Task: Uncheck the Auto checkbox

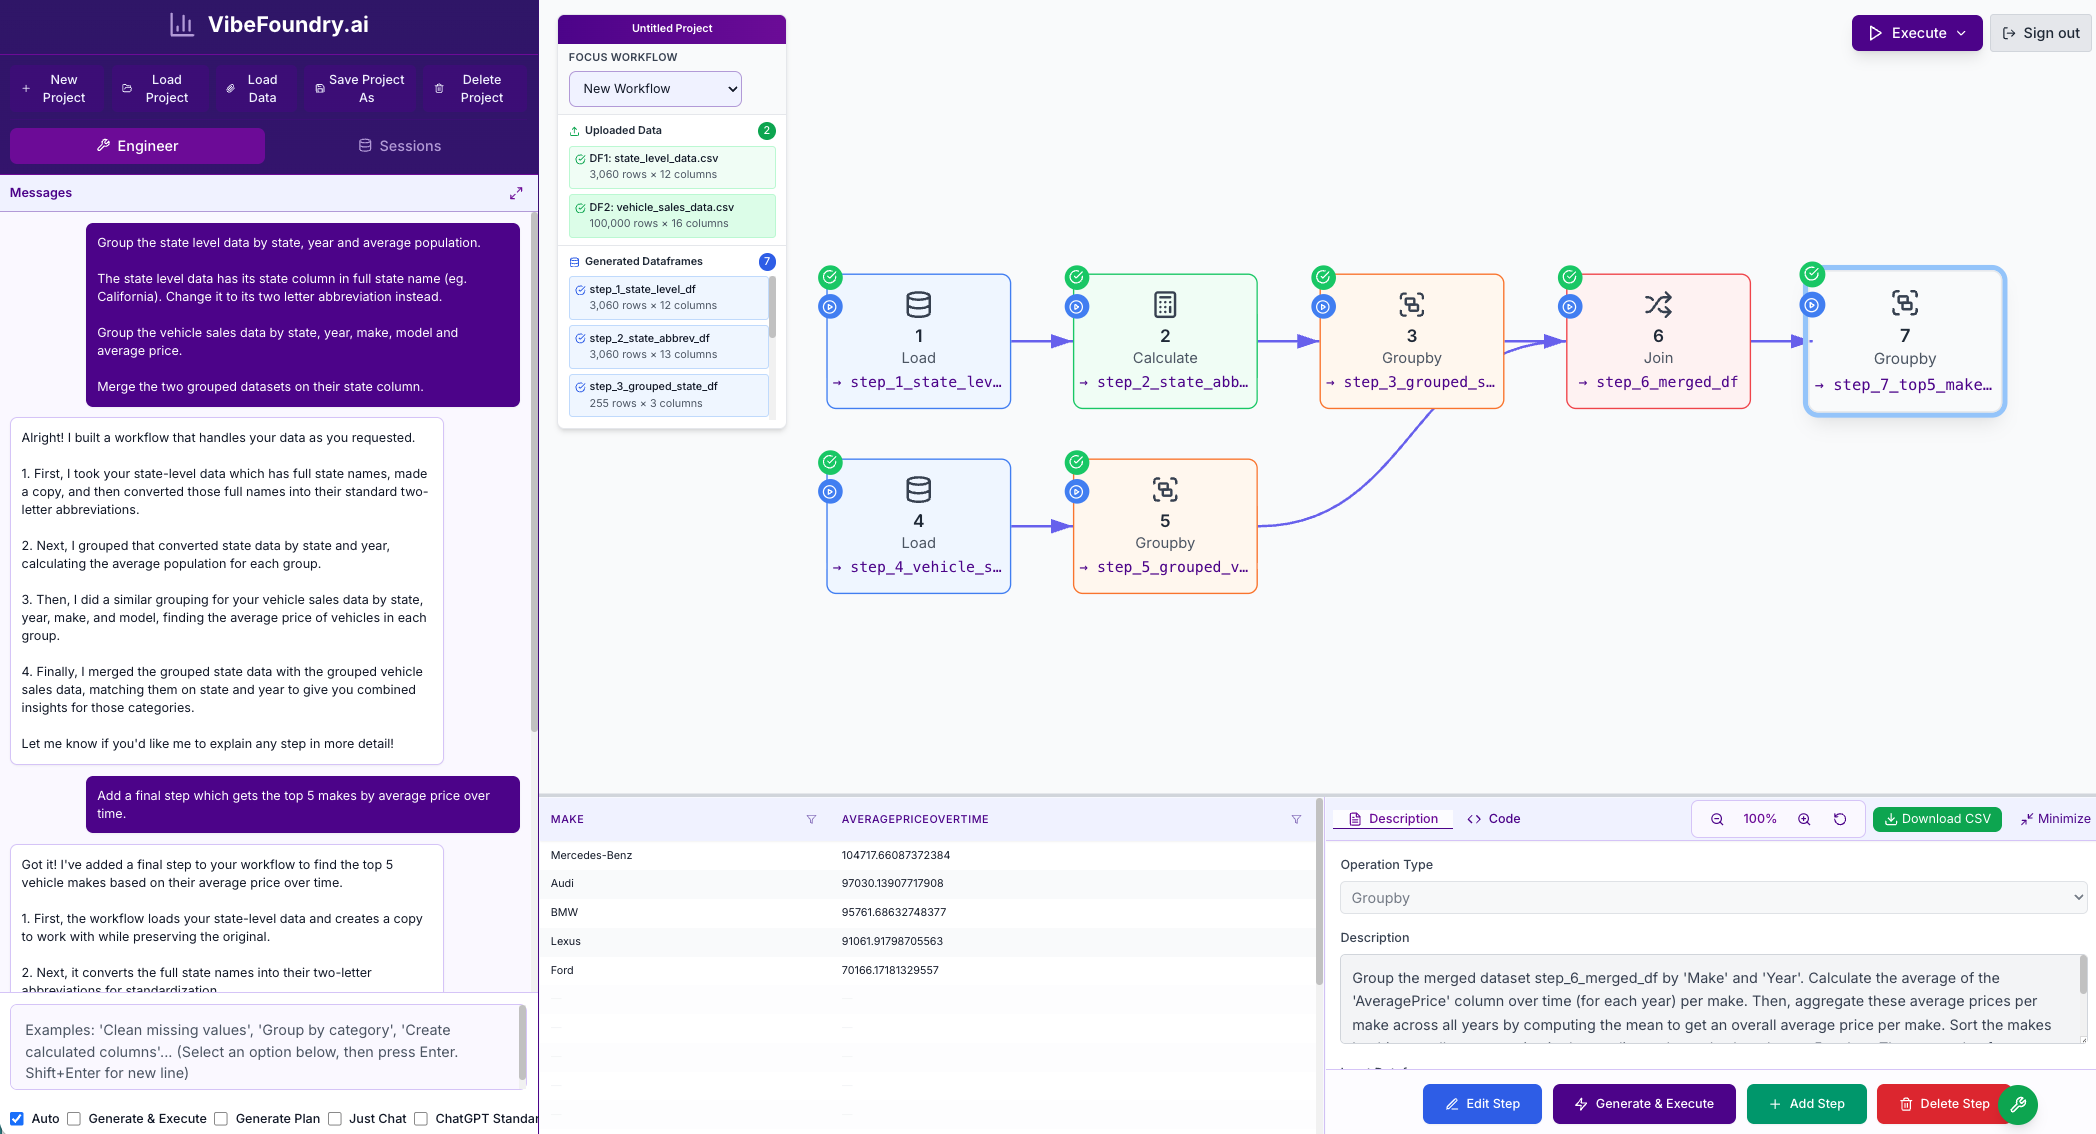Action: click(x=17, y=1118)
